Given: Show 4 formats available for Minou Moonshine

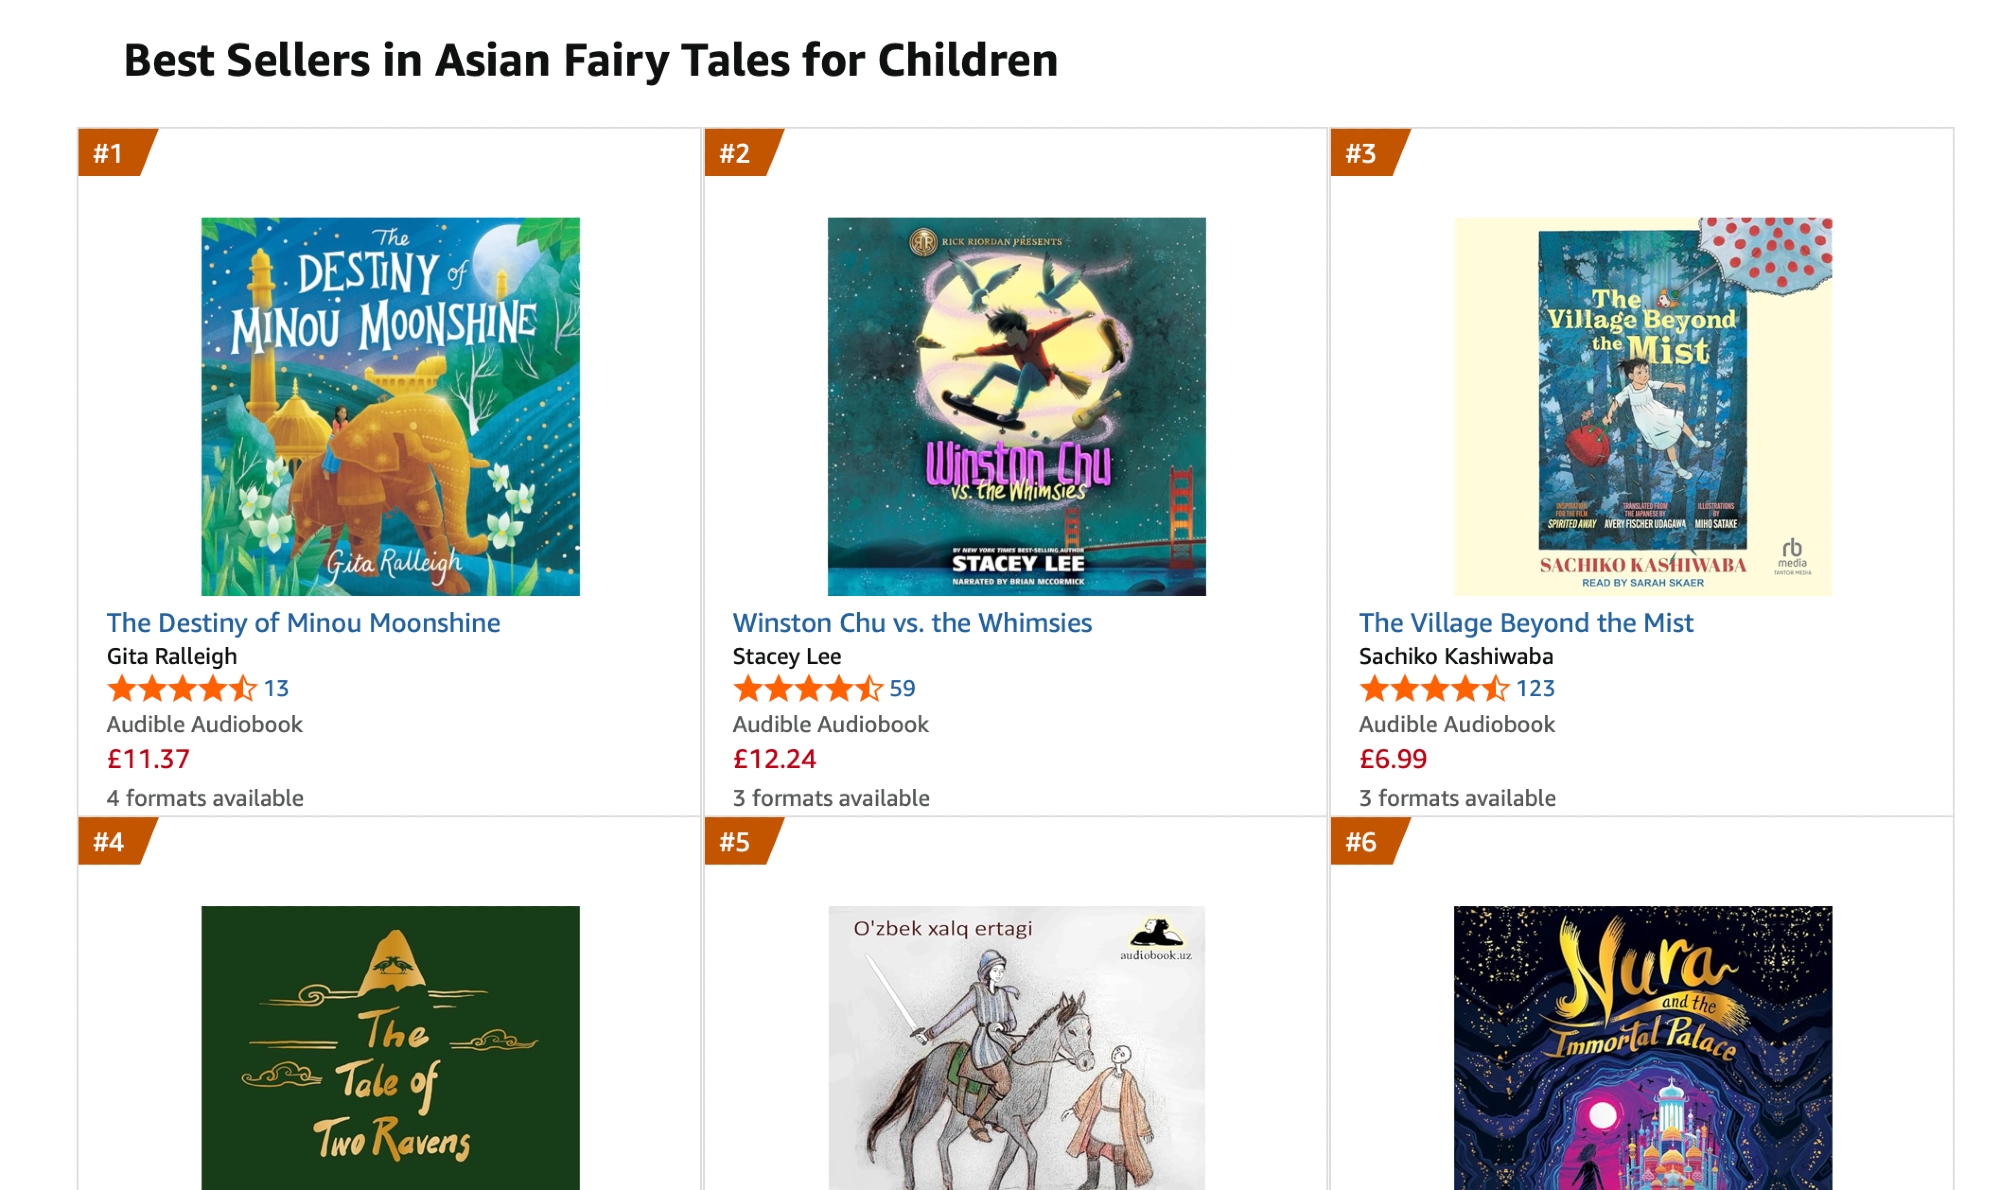Looking at the screenshot, I should pyautogui.click(x=205, y=798).
